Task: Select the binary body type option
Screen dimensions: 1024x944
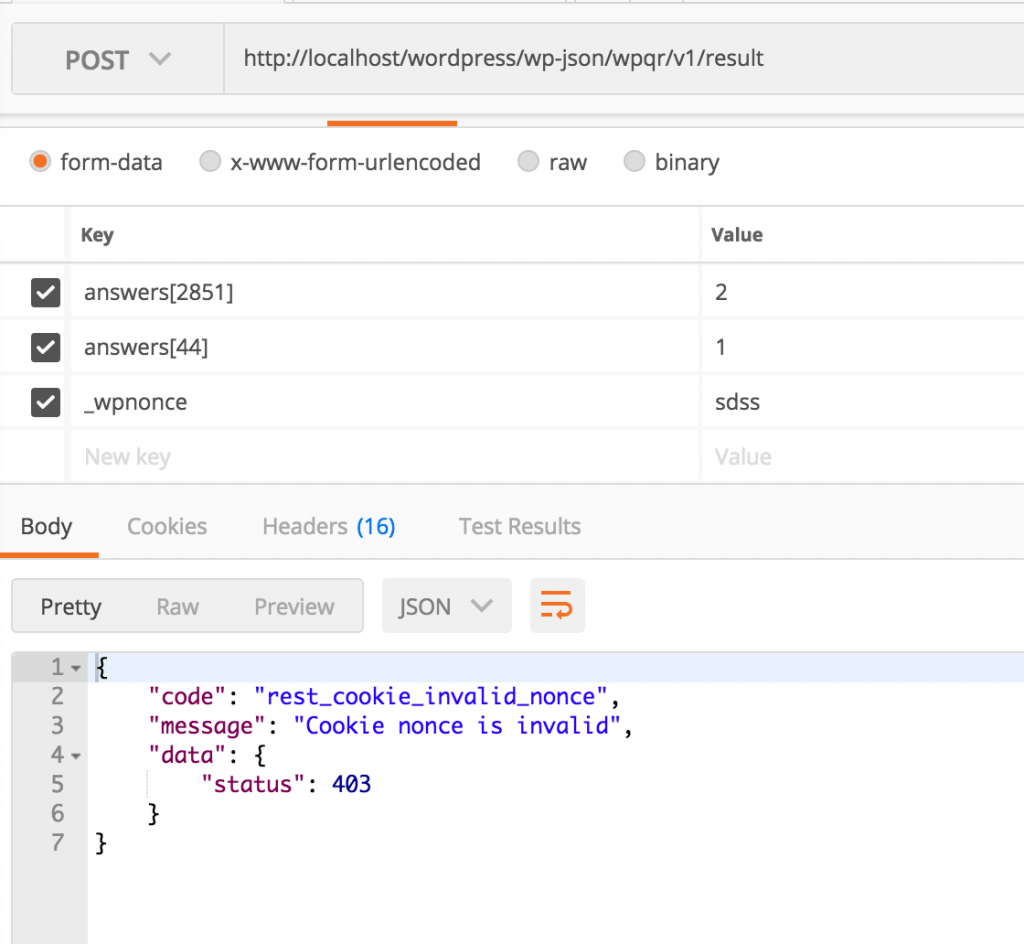Action: (x=634, y=162)
